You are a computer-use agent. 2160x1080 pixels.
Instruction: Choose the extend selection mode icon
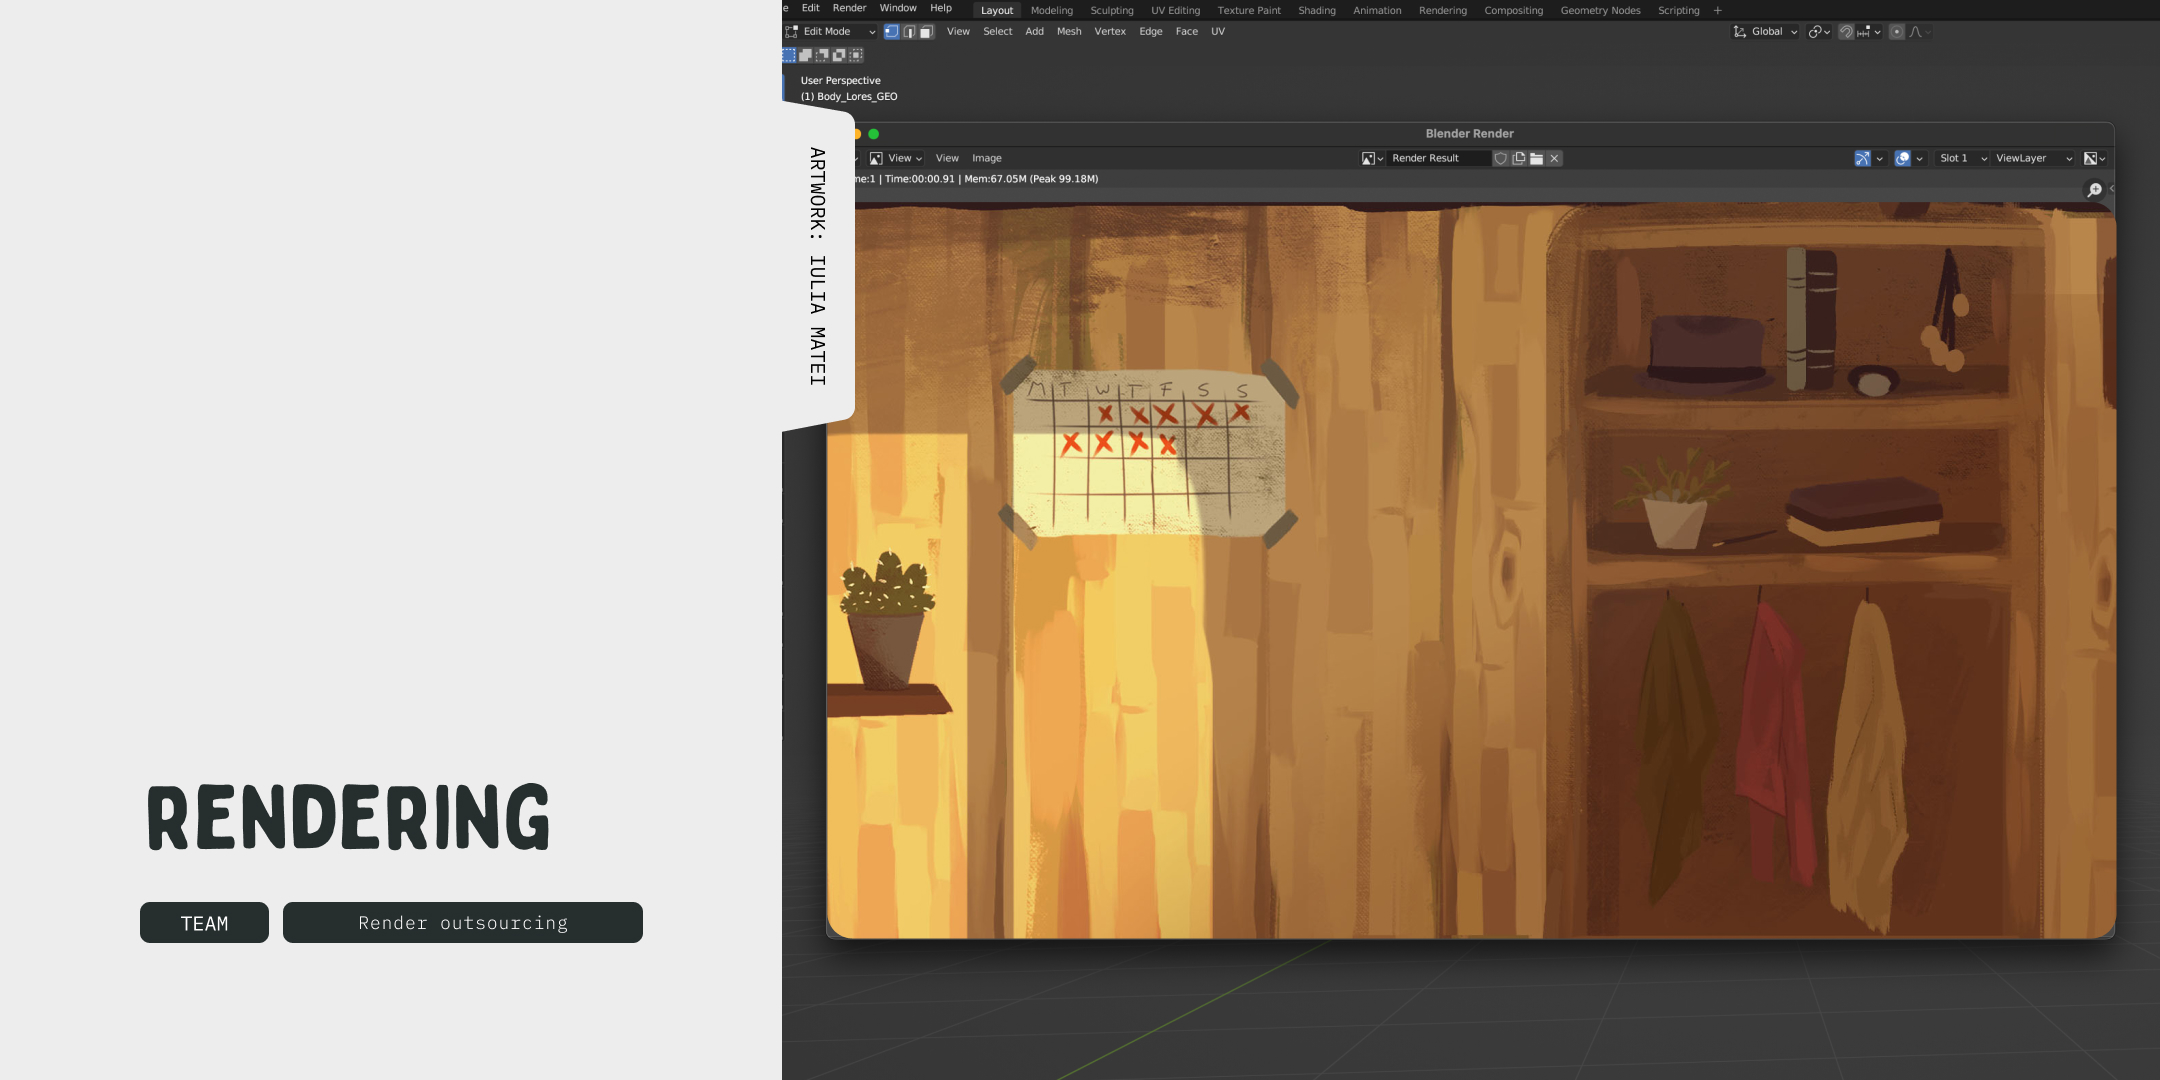pos(805,55)
